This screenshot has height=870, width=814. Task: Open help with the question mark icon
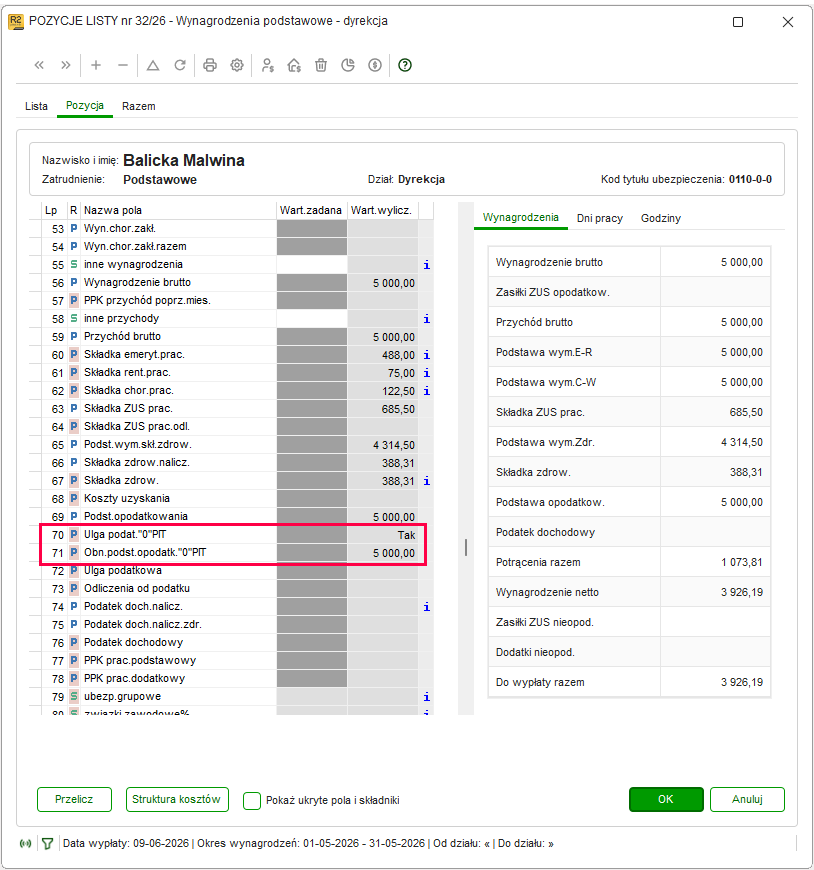click(405, 65)
